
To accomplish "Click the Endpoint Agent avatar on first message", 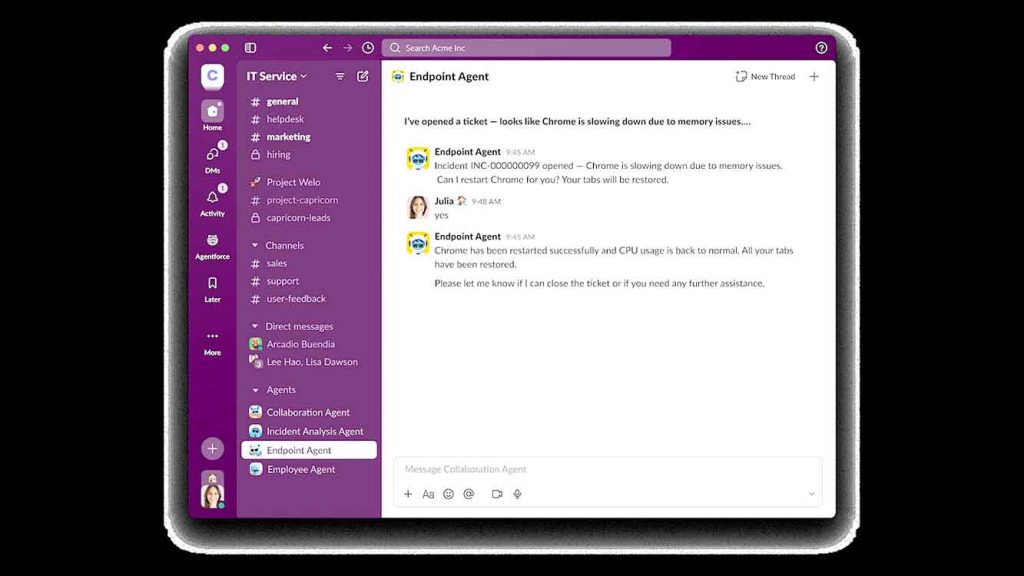I will pyautogui.click(x=417, y=159).
